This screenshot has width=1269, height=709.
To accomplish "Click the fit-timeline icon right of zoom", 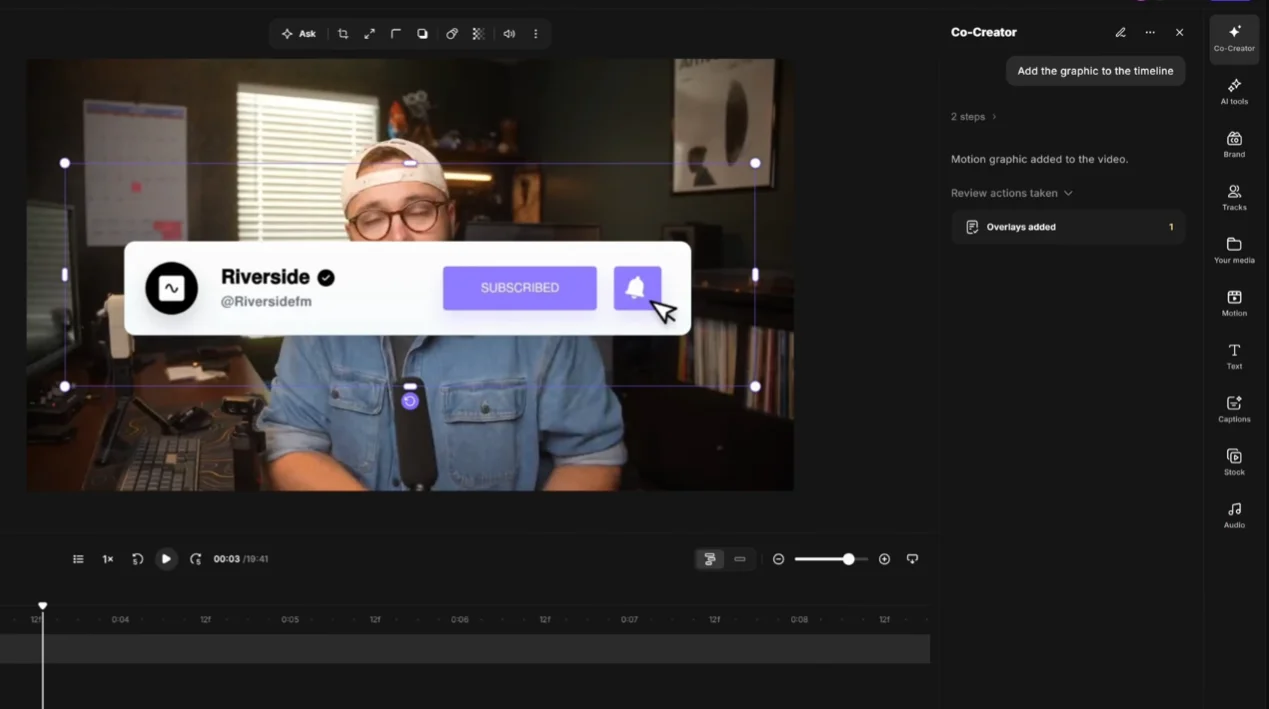I will pyautogui.click(x=912, y=559).
